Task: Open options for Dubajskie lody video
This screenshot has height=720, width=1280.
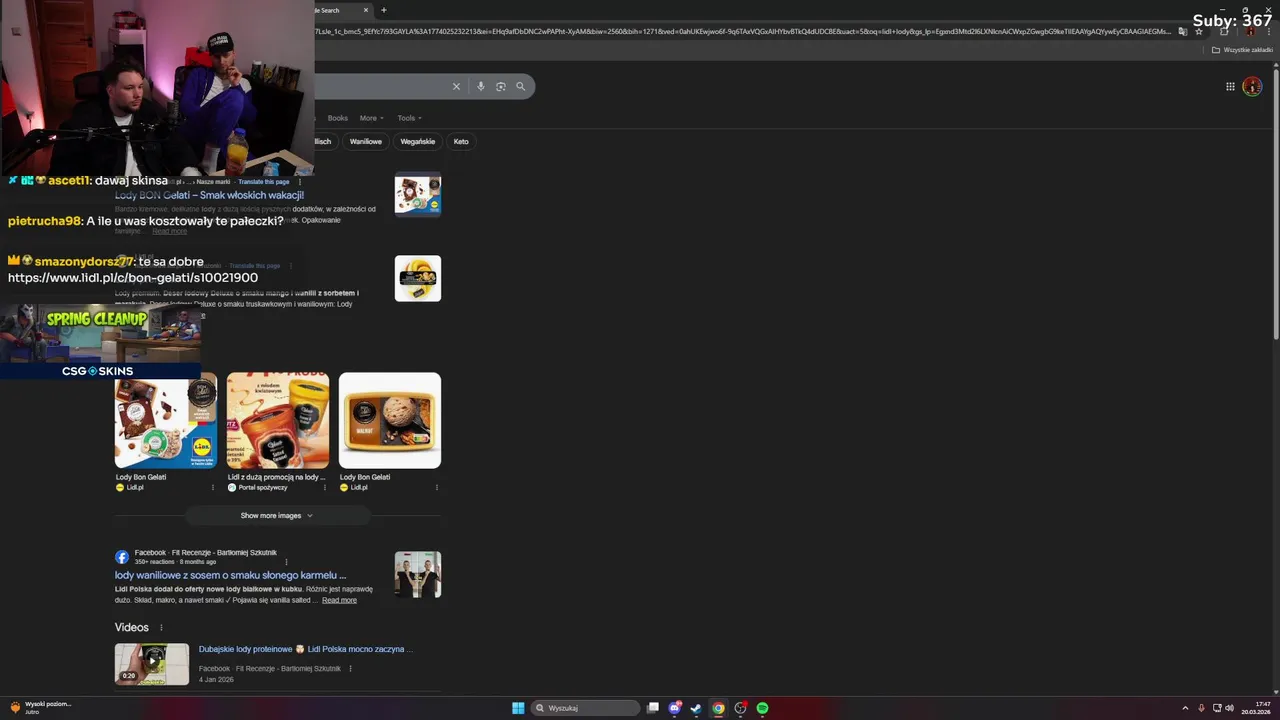Action: click(350, 668)
